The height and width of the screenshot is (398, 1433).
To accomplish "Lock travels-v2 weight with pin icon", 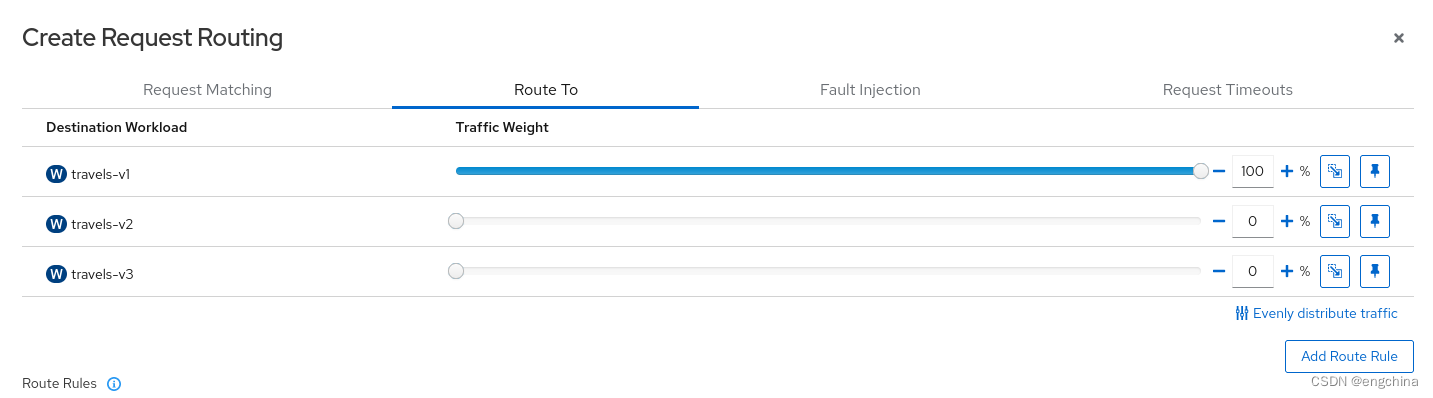I will tap(1375, 221).
